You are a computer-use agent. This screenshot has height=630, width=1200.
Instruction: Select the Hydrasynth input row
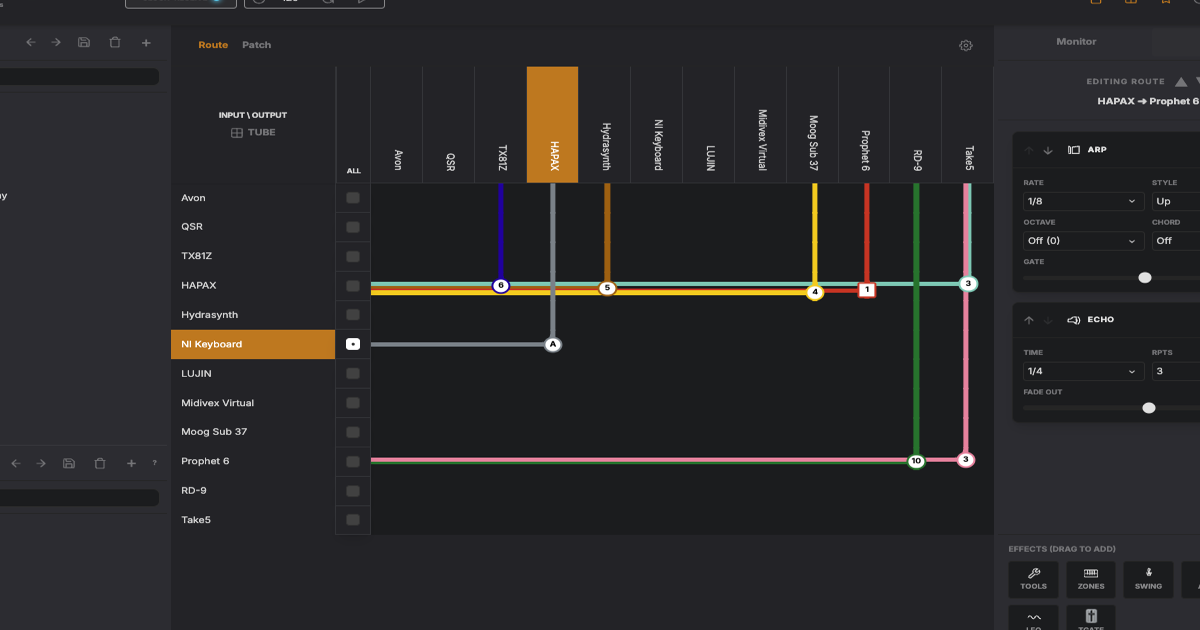pyautogui.click(x=253, y=315)
